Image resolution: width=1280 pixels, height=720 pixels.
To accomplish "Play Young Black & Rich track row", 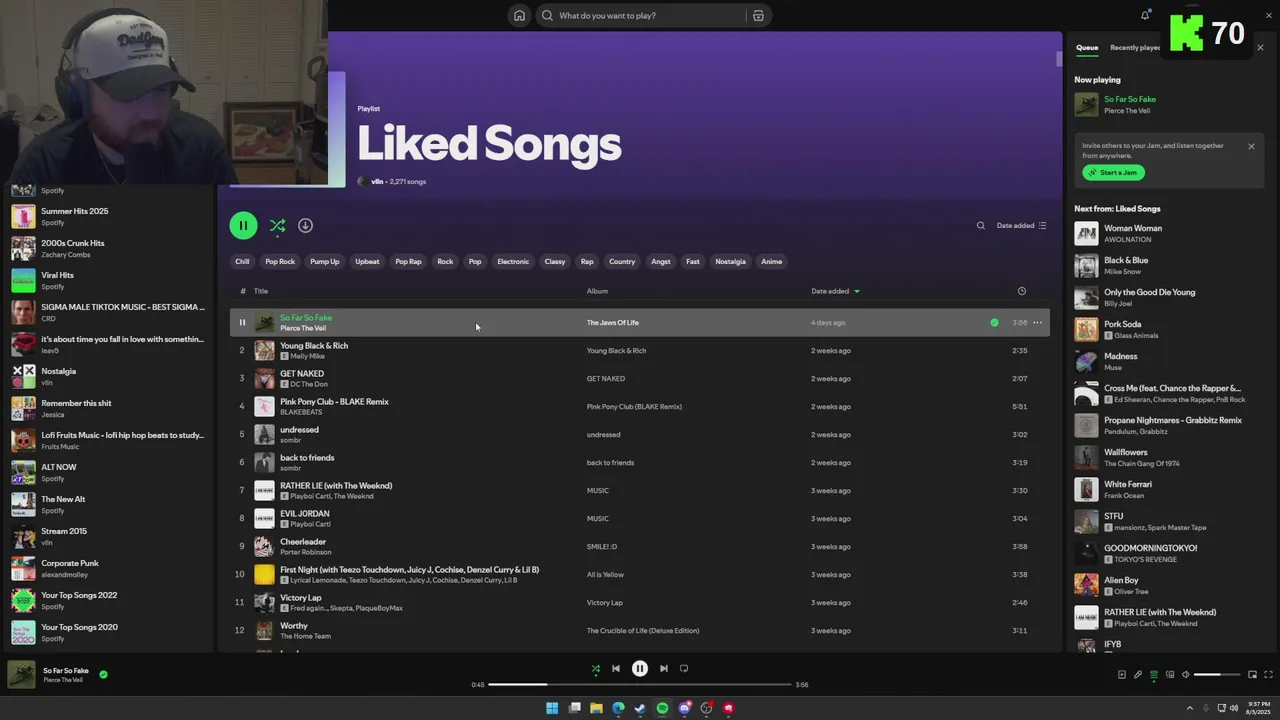I will [640, 350].
